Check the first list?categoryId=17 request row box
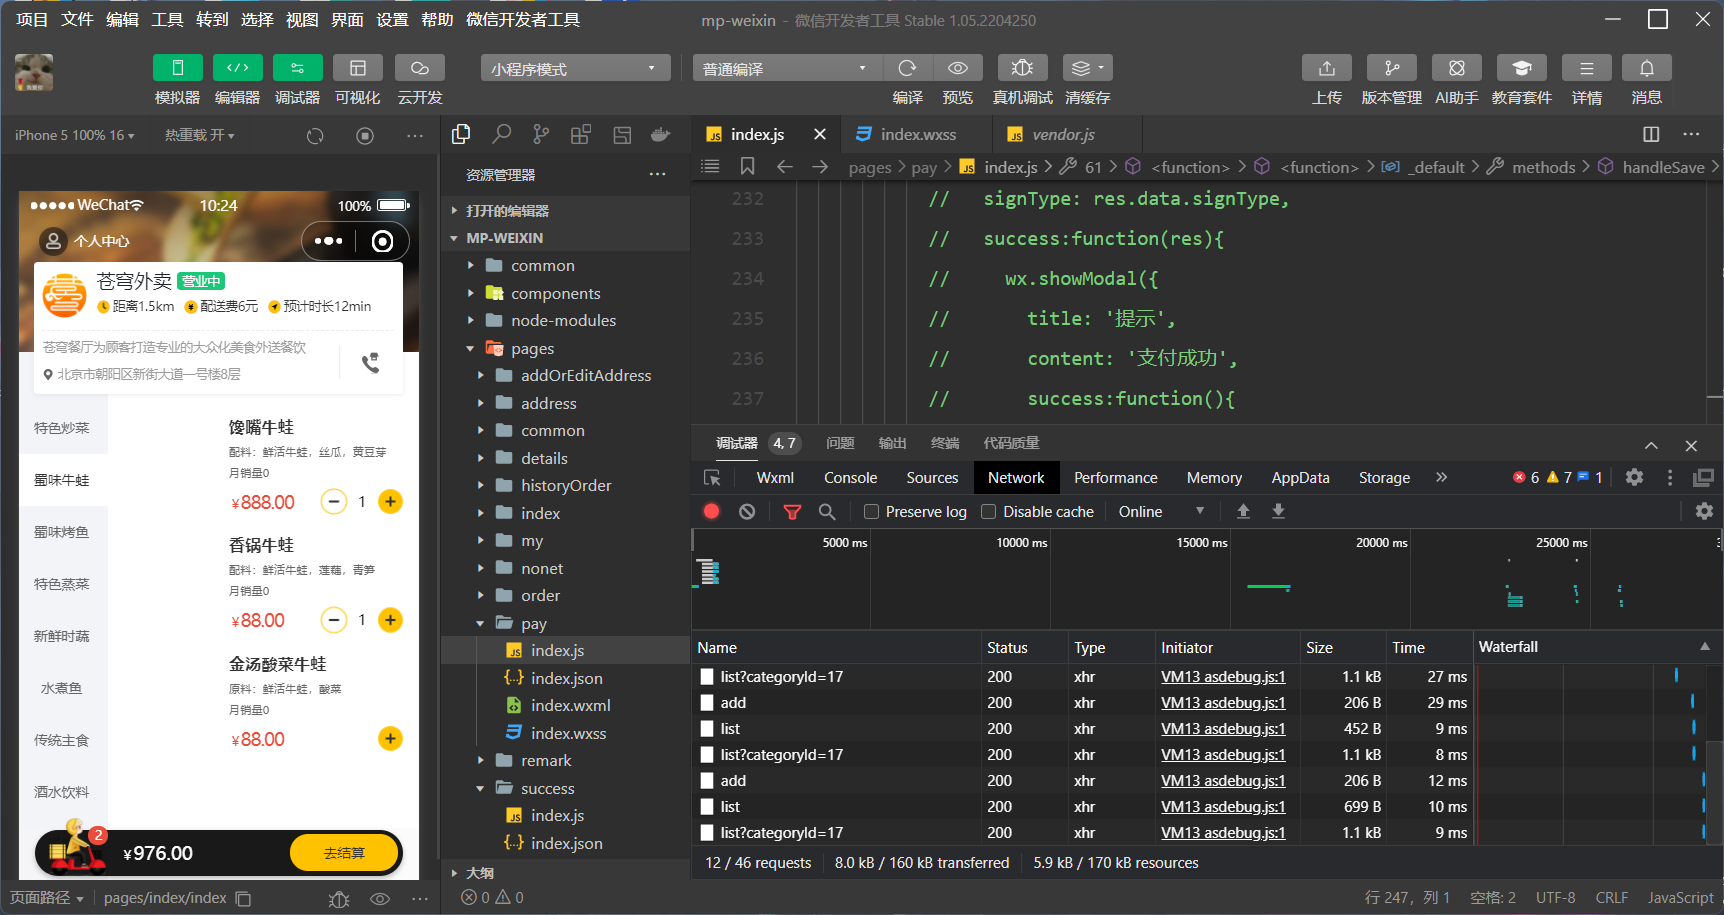Image resolution: width=1724 pixels, height=915 pixels. pos(707,677)
